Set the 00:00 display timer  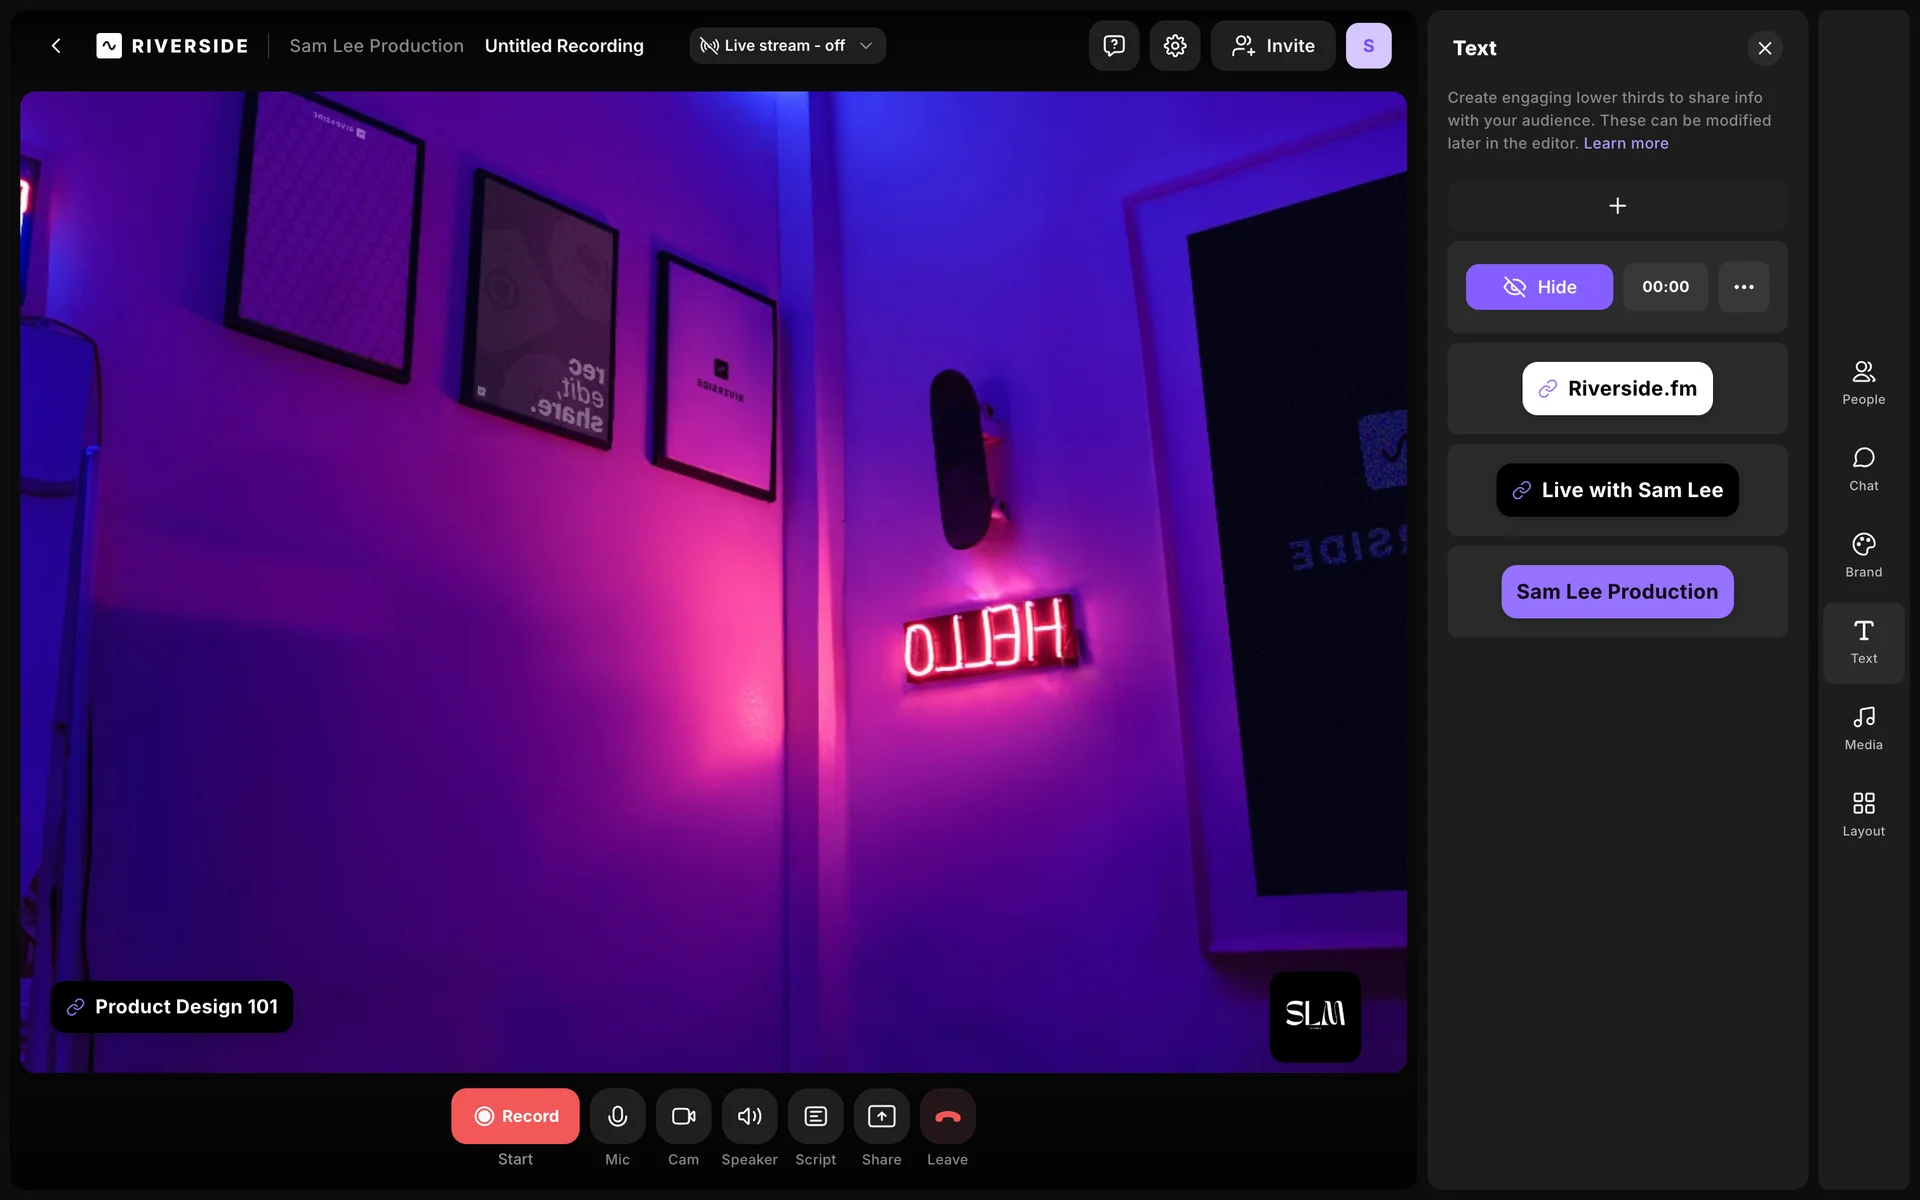click(1665, 287)
